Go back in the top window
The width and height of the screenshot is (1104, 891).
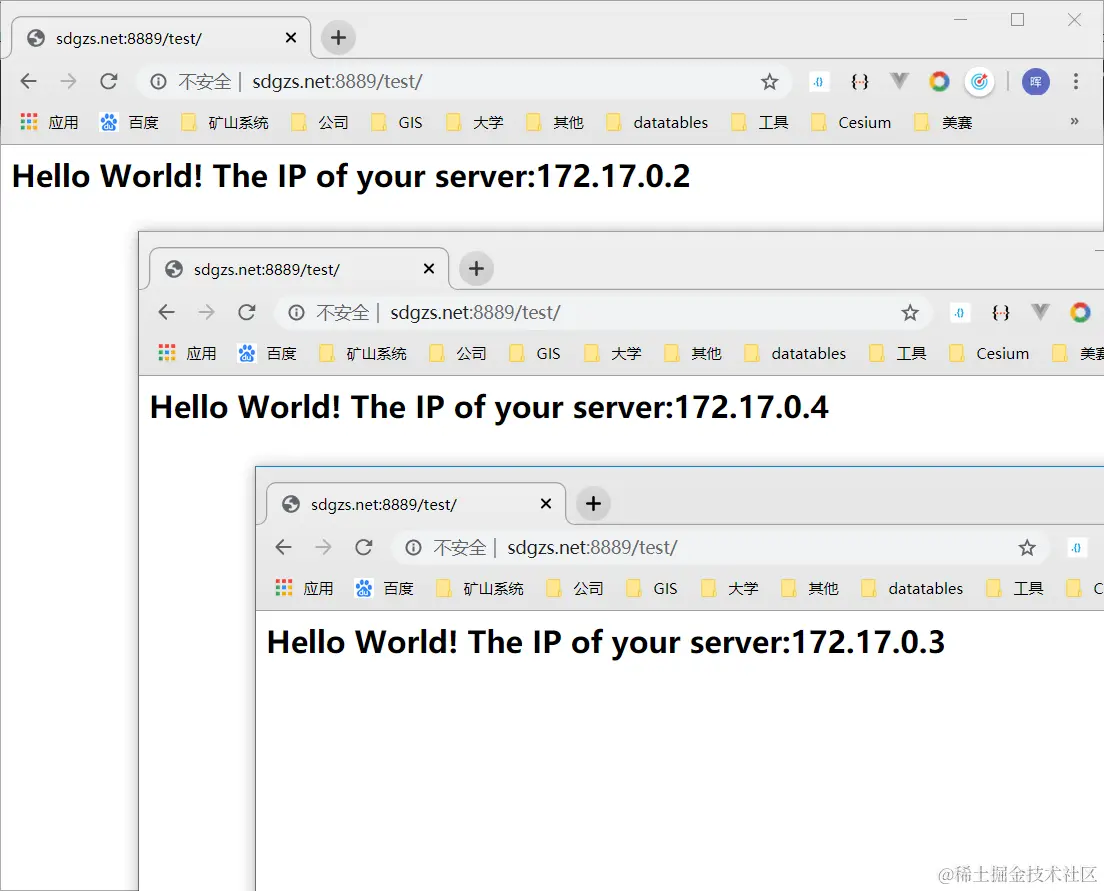(x=28, y=82)
